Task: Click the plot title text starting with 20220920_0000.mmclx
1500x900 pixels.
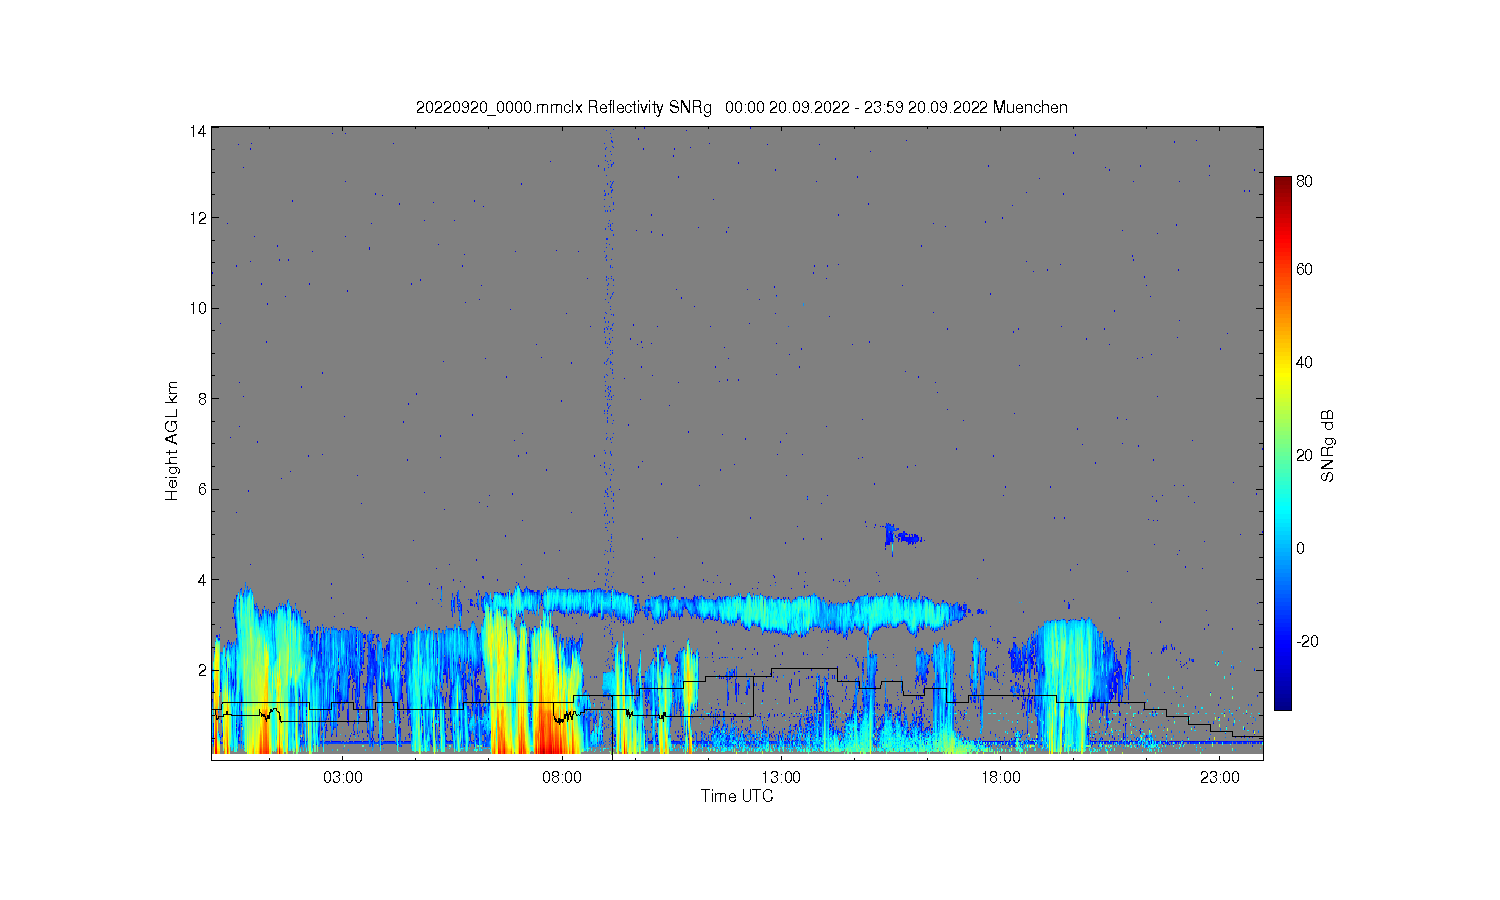Action: pos(741,107)
